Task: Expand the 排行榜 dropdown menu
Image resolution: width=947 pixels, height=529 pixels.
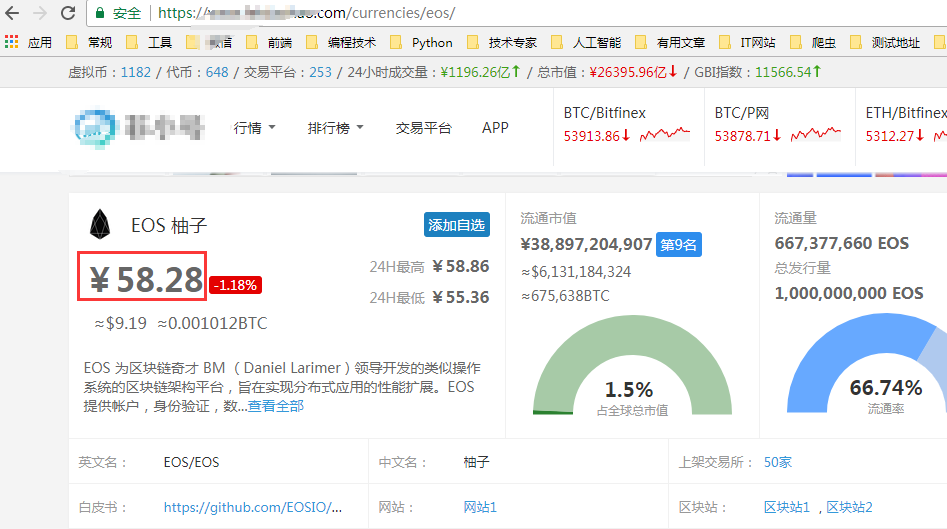Action: [x=335, y=128]
